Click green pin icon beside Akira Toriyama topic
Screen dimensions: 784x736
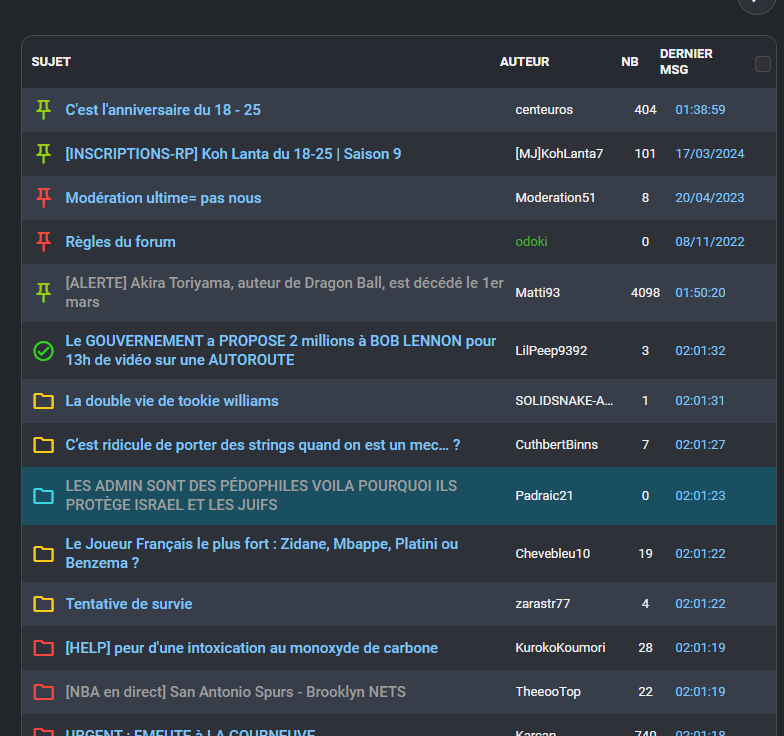(44, 292)
